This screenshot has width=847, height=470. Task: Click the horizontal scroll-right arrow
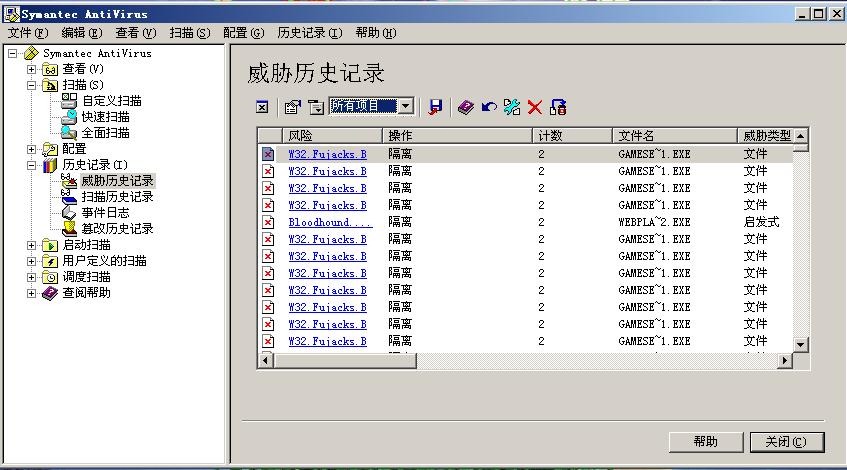tap(785, 360)
